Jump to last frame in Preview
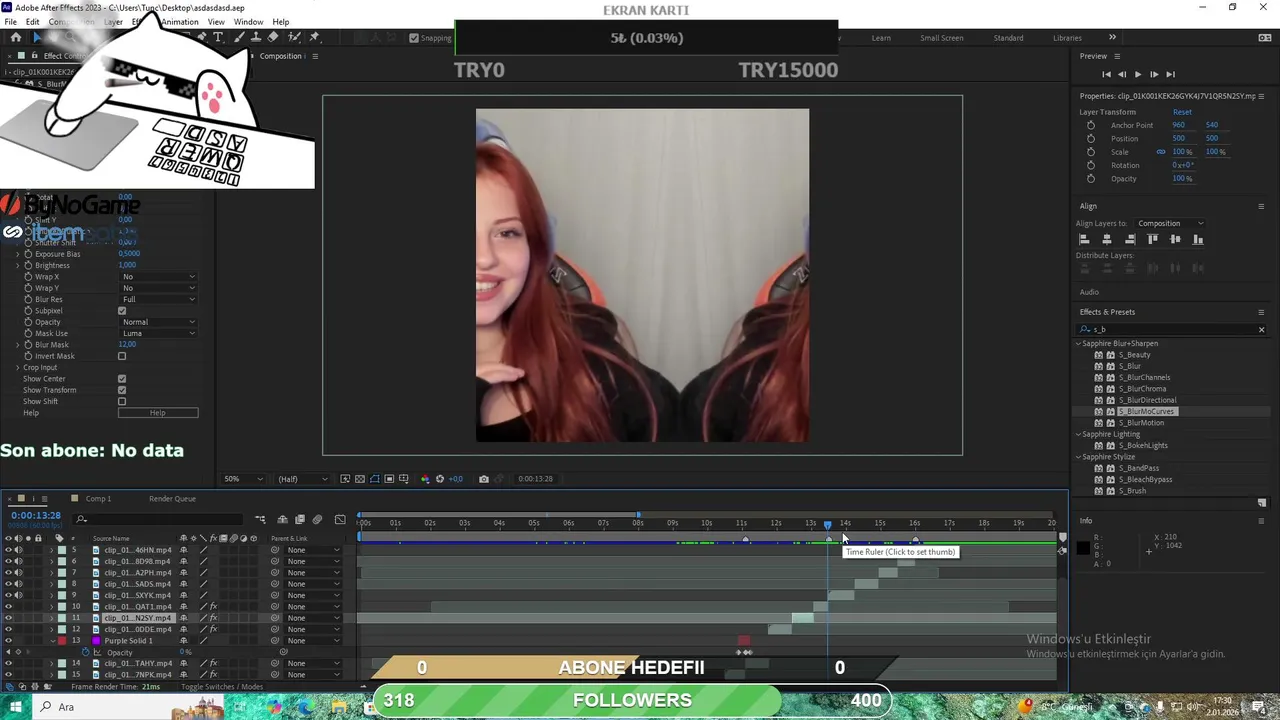The height and width of the screenshot is (720, 1280). [x=1170, y=74]
